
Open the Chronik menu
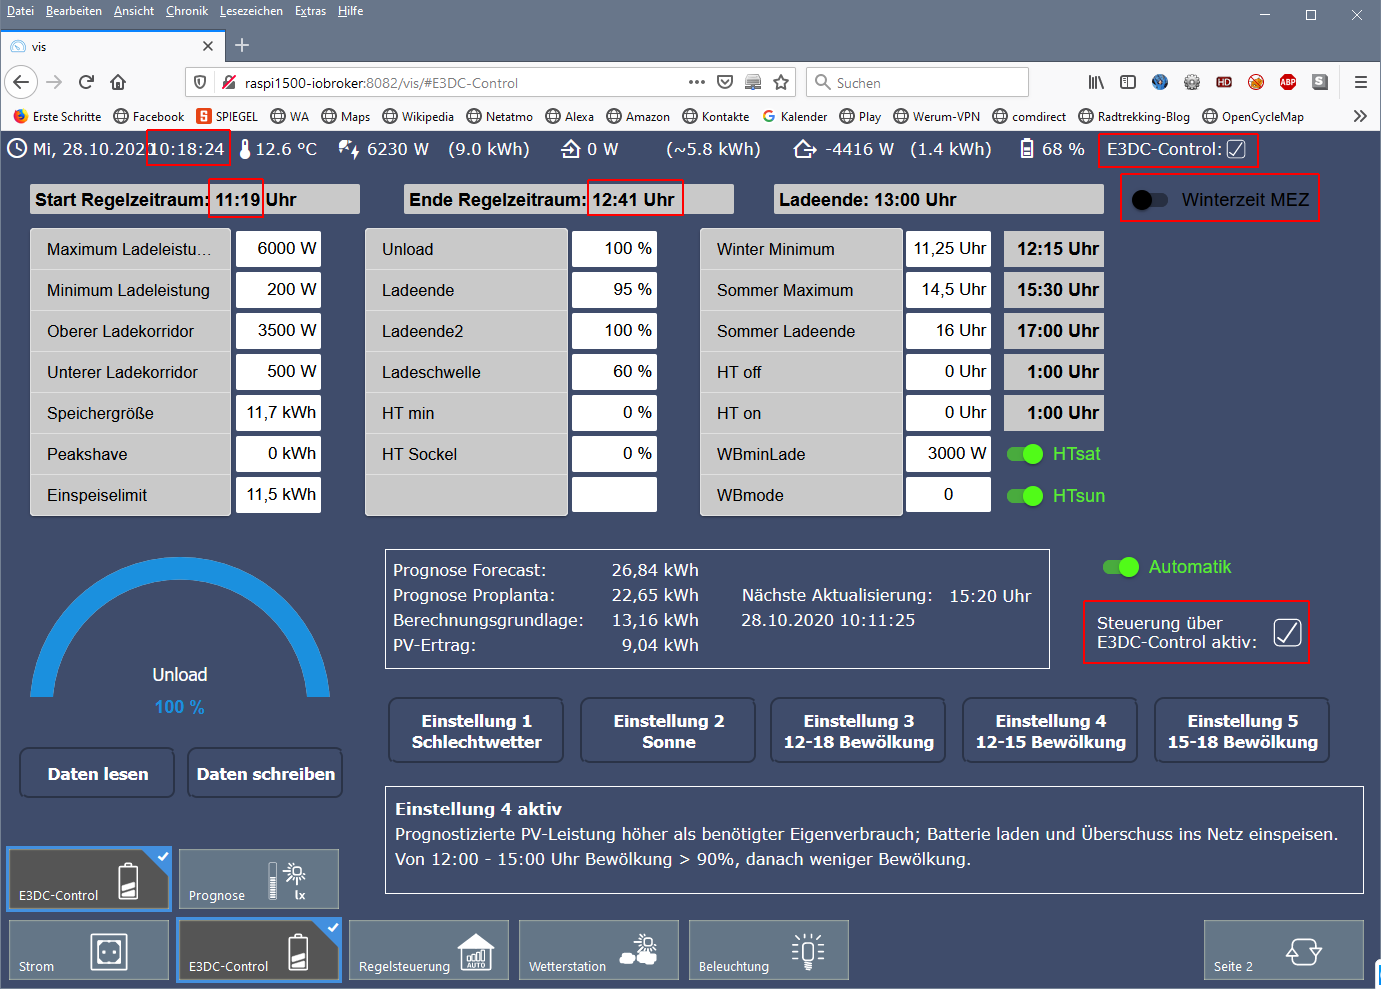pos(187,11)
